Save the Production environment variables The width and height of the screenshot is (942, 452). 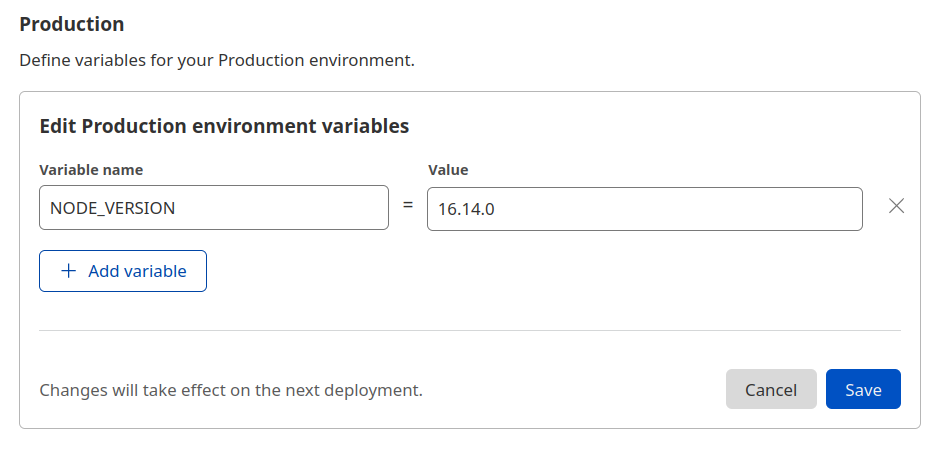863,390
